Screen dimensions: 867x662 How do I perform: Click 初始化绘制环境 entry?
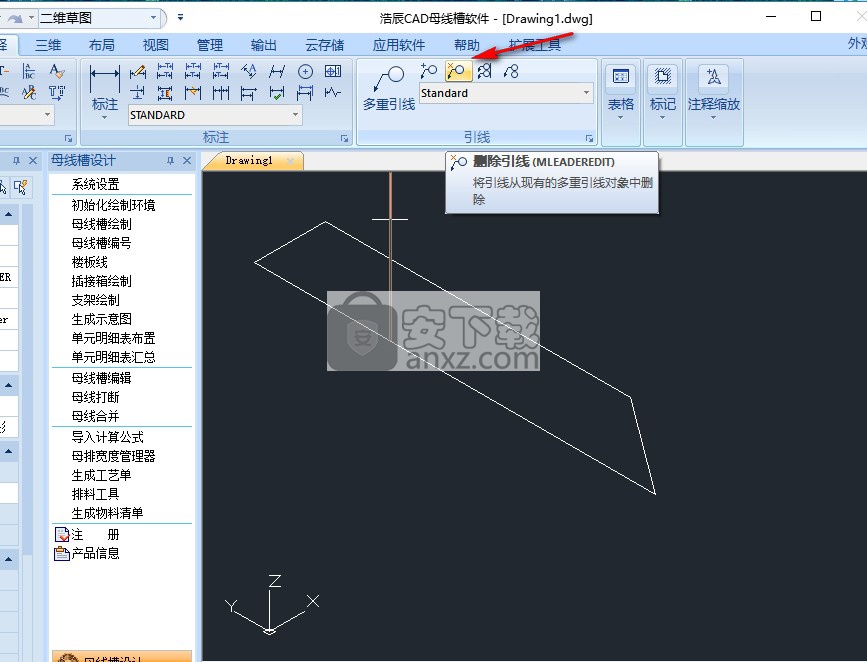coord(113,205)
